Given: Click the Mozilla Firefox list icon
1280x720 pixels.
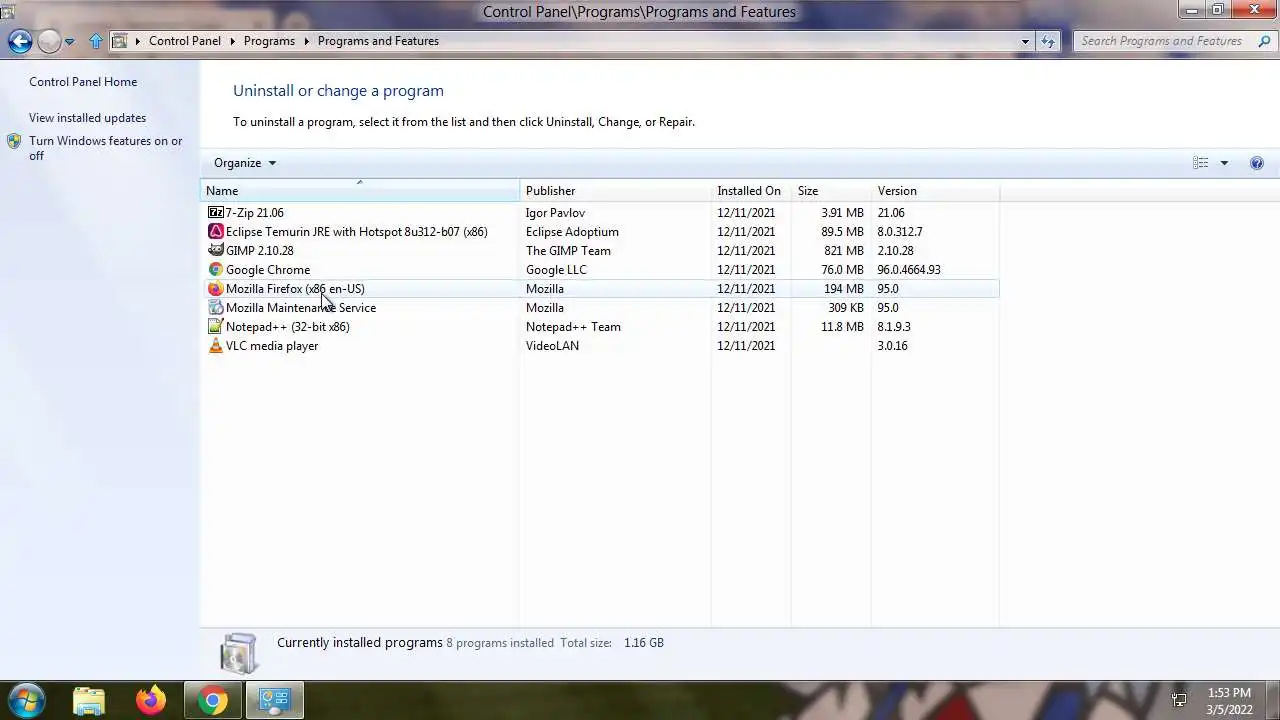Looking at the screenshot, I should point(215,288).
